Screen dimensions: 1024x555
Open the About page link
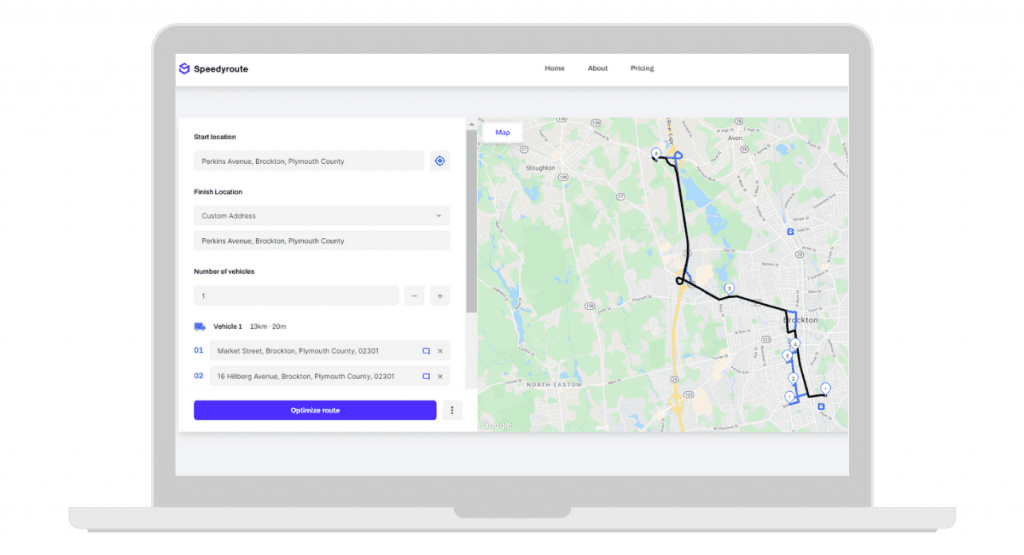pos(598,69)
